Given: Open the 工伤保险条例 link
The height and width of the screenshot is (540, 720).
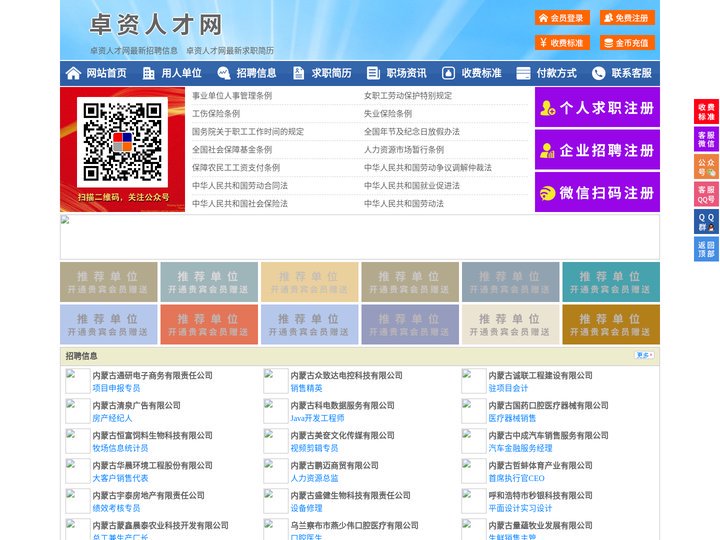Looking at the screenshot, I should tap(216, 113).
